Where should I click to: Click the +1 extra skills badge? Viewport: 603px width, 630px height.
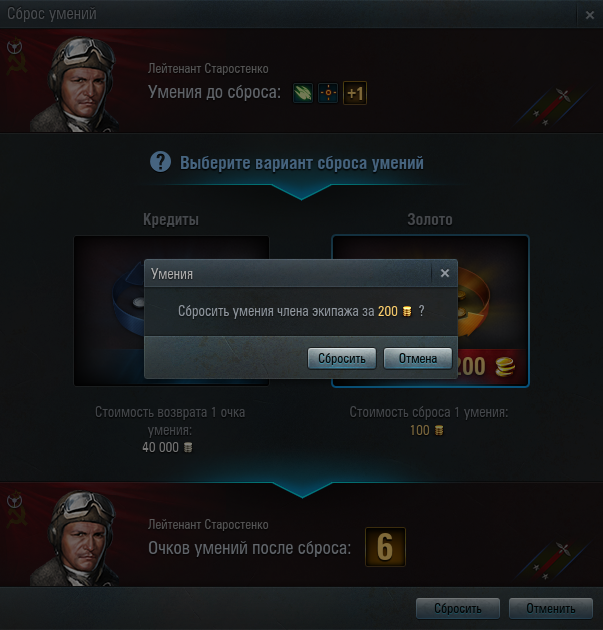355,93
